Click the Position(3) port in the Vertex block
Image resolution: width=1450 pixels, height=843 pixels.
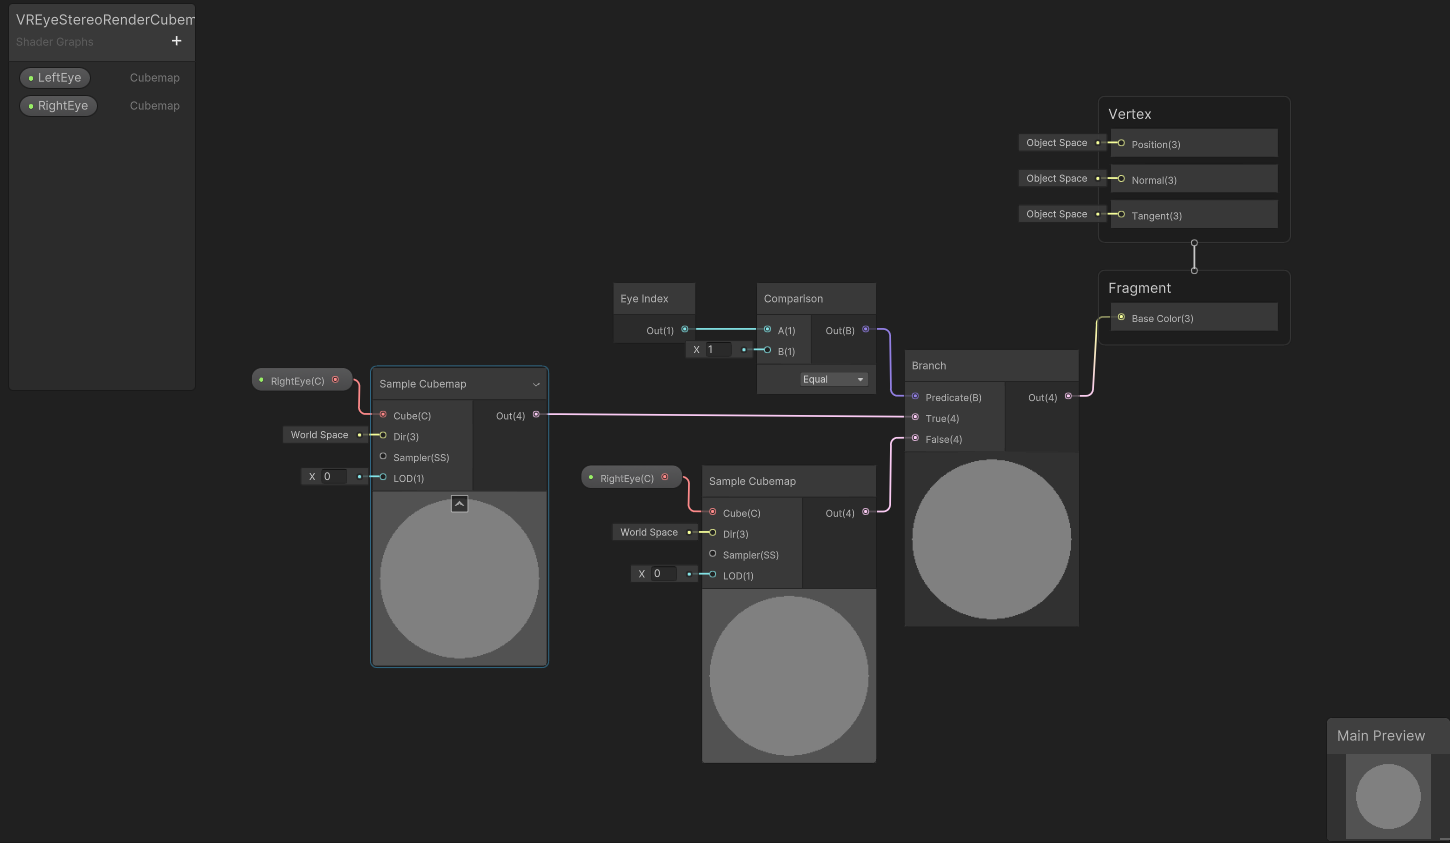tap(1121, 143)
